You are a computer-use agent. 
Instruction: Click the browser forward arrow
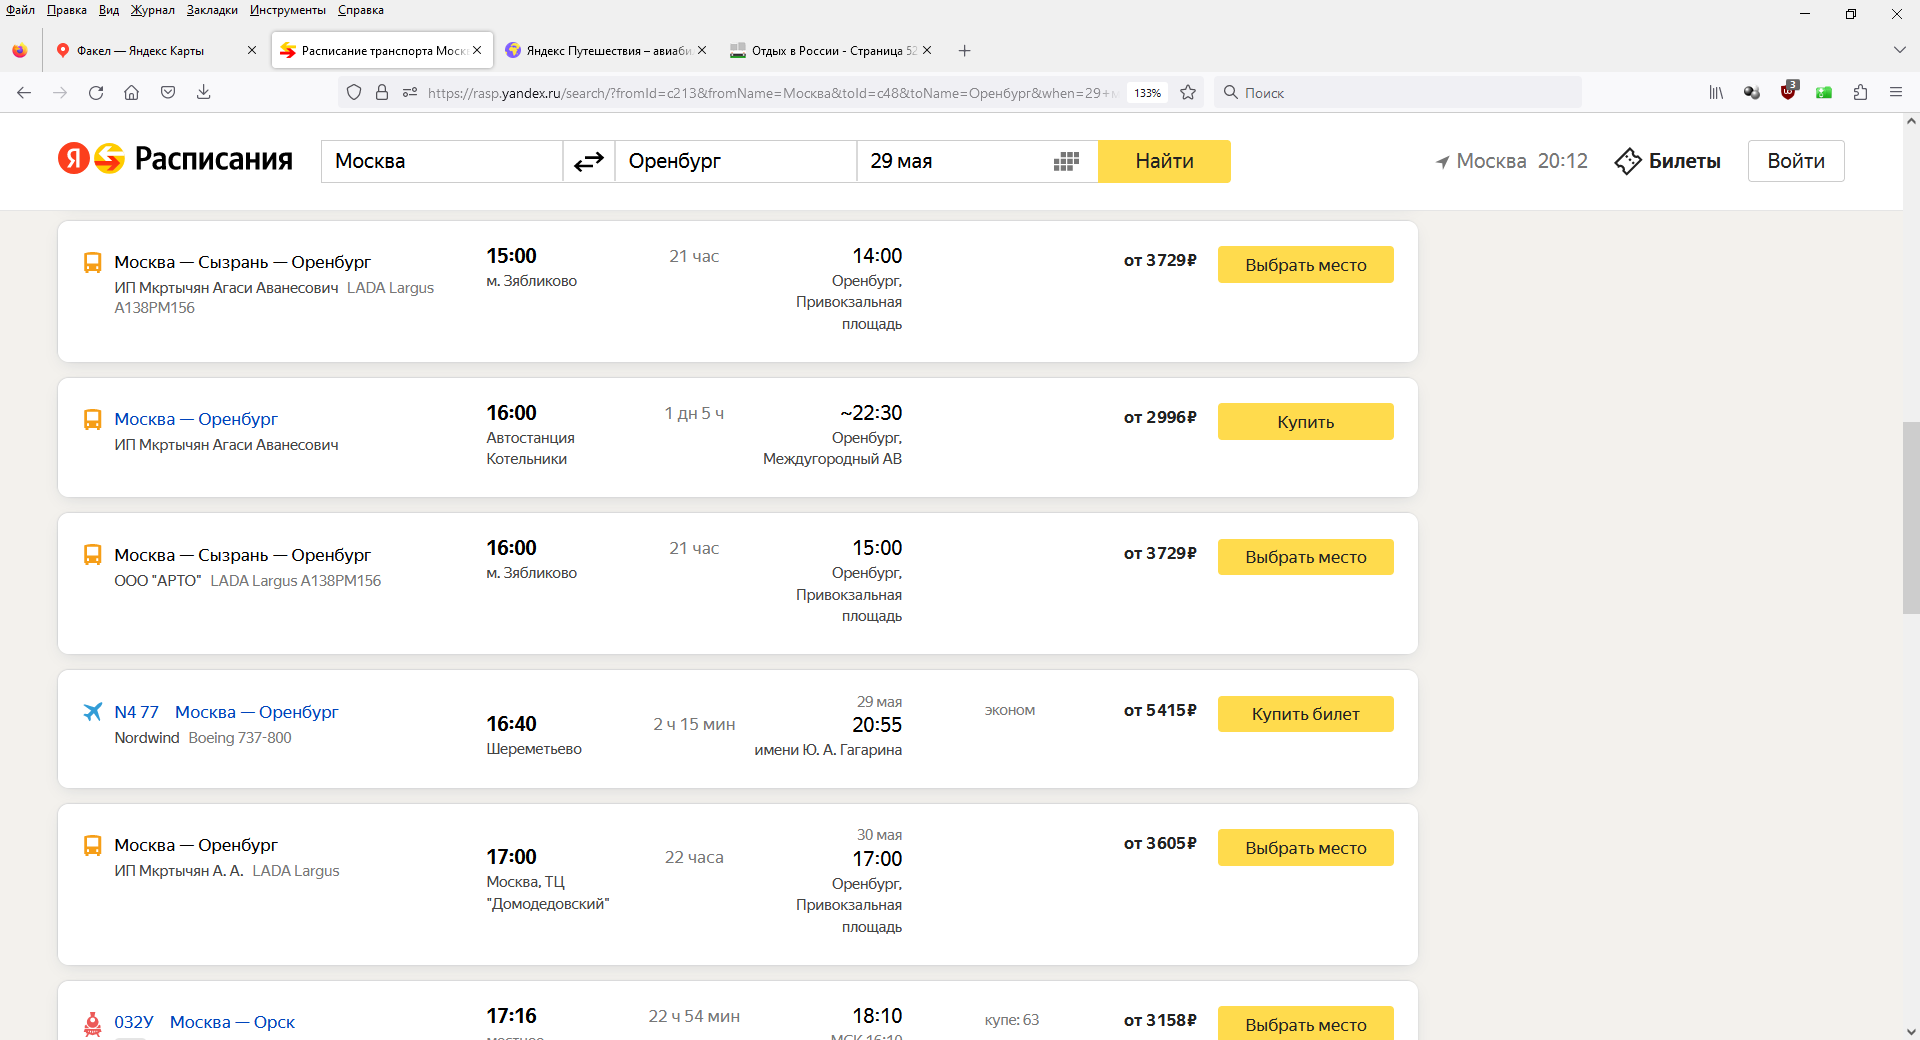pyautogui.click(x=60, y=92)
